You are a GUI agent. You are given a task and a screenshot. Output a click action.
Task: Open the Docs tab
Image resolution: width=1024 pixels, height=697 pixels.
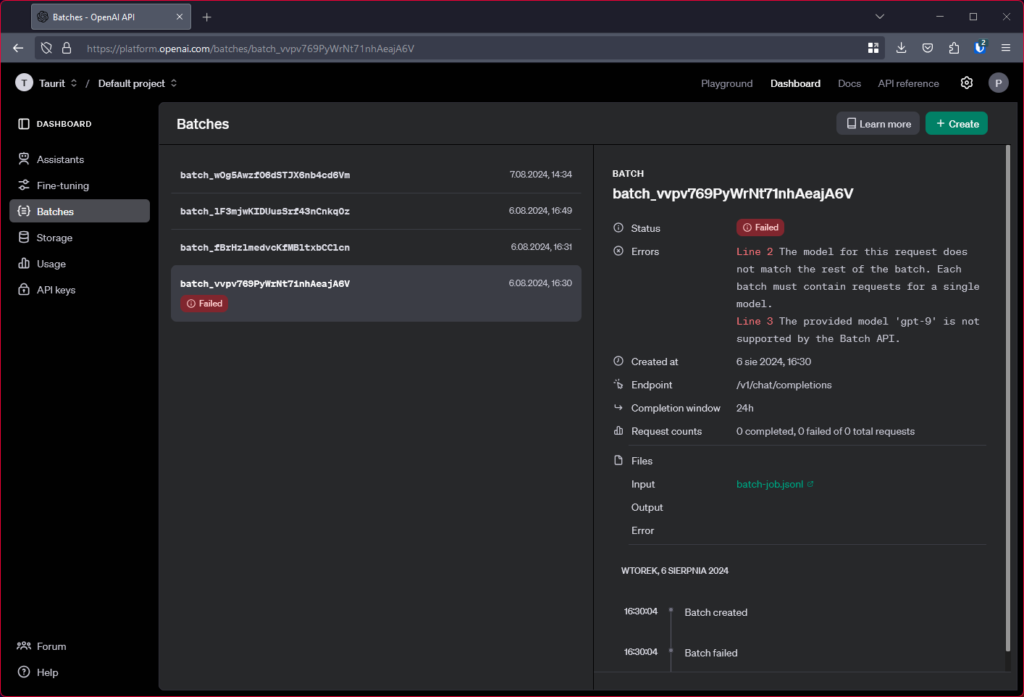pyautogui.click(x=849, y=84)
